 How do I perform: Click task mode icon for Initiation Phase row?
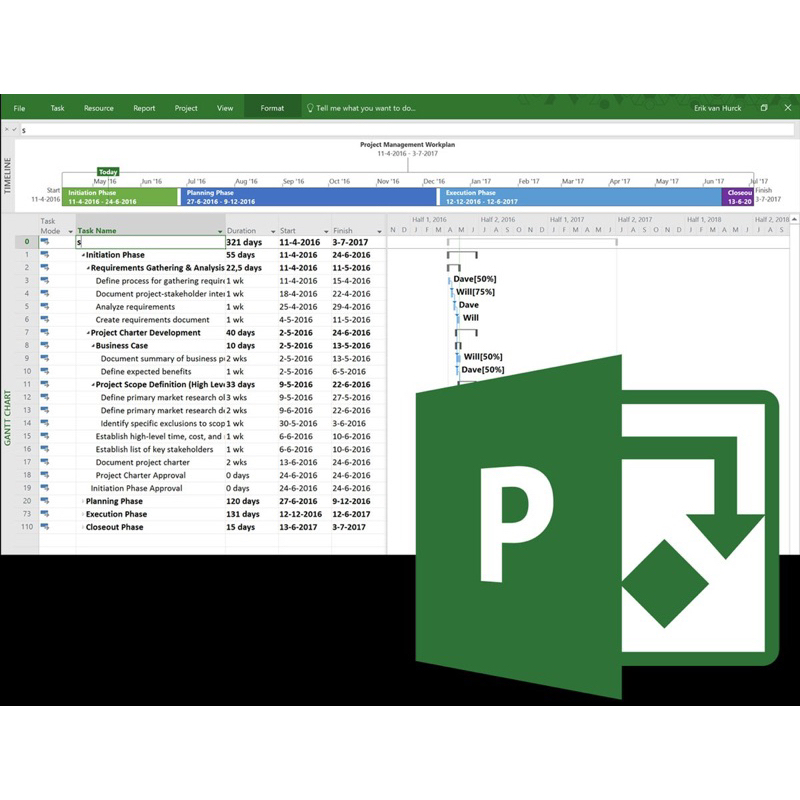point(45,255)
